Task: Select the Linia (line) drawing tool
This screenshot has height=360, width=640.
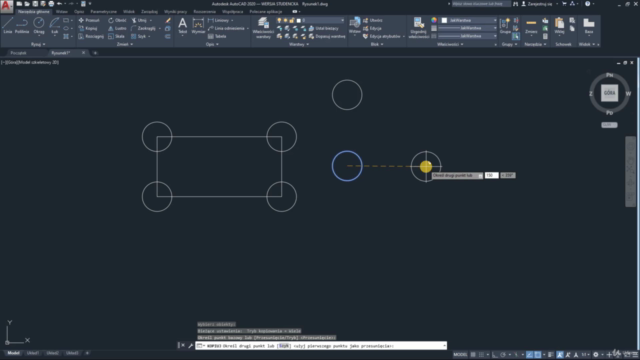Action: click(x=8, y=25)
